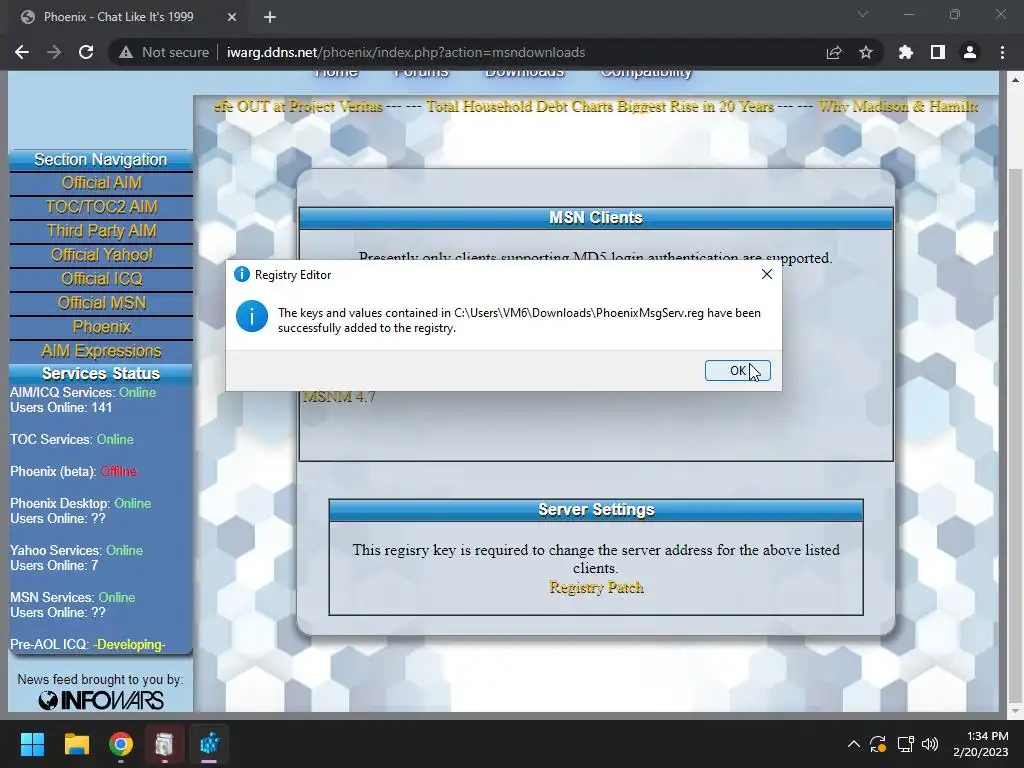Viewport: 1024px width, 768px height.
Task: Click the network tray icon
Action: click(905, 744)
